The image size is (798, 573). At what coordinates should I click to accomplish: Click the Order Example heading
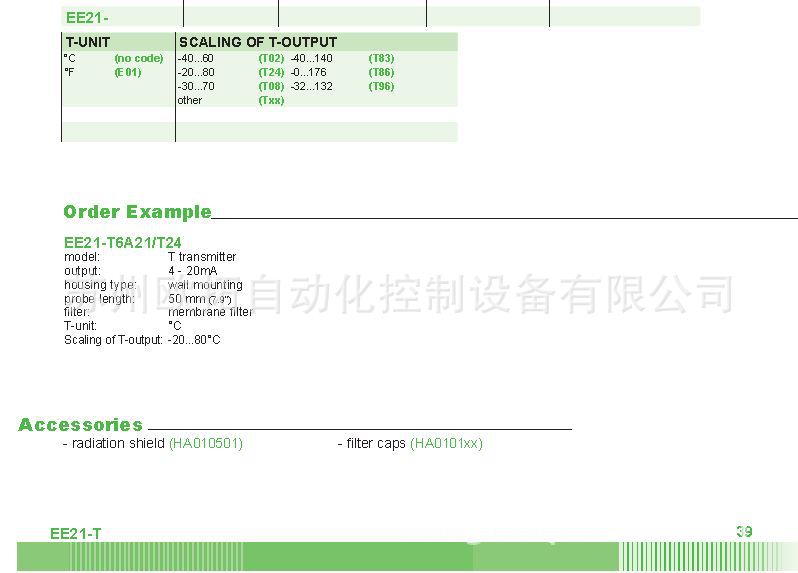pos(137,211)
